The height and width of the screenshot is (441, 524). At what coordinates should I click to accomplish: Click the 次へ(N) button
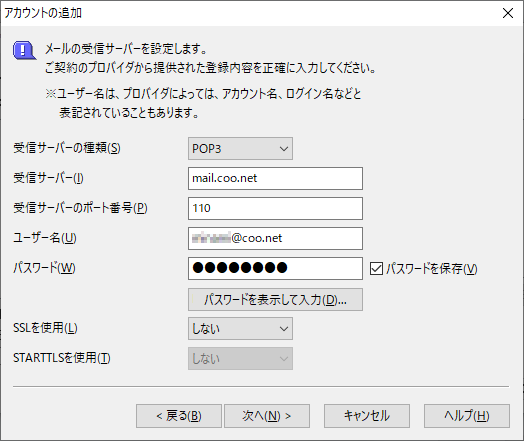[x=267, y=416]
